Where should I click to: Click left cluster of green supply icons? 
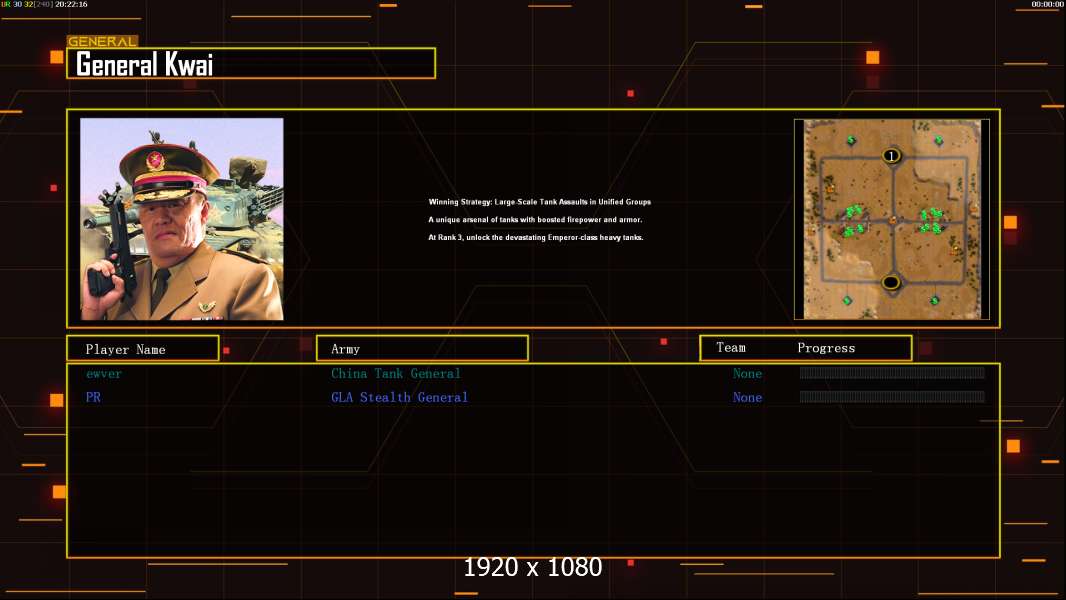coord(854,220)
